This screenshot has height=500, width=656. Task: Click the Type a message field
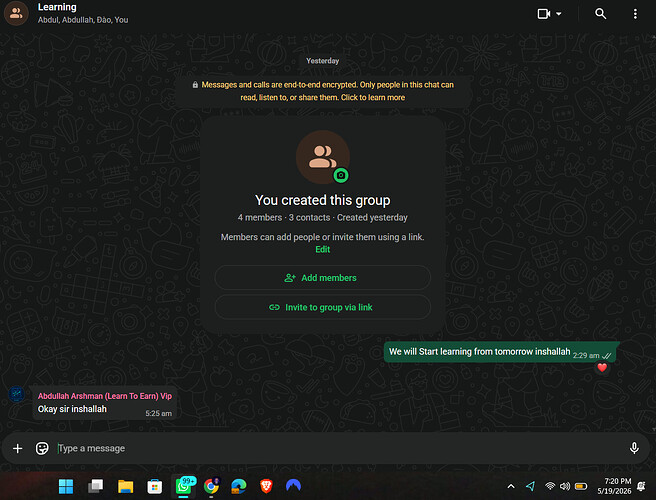pyautogui.click(x=339, y=449)
